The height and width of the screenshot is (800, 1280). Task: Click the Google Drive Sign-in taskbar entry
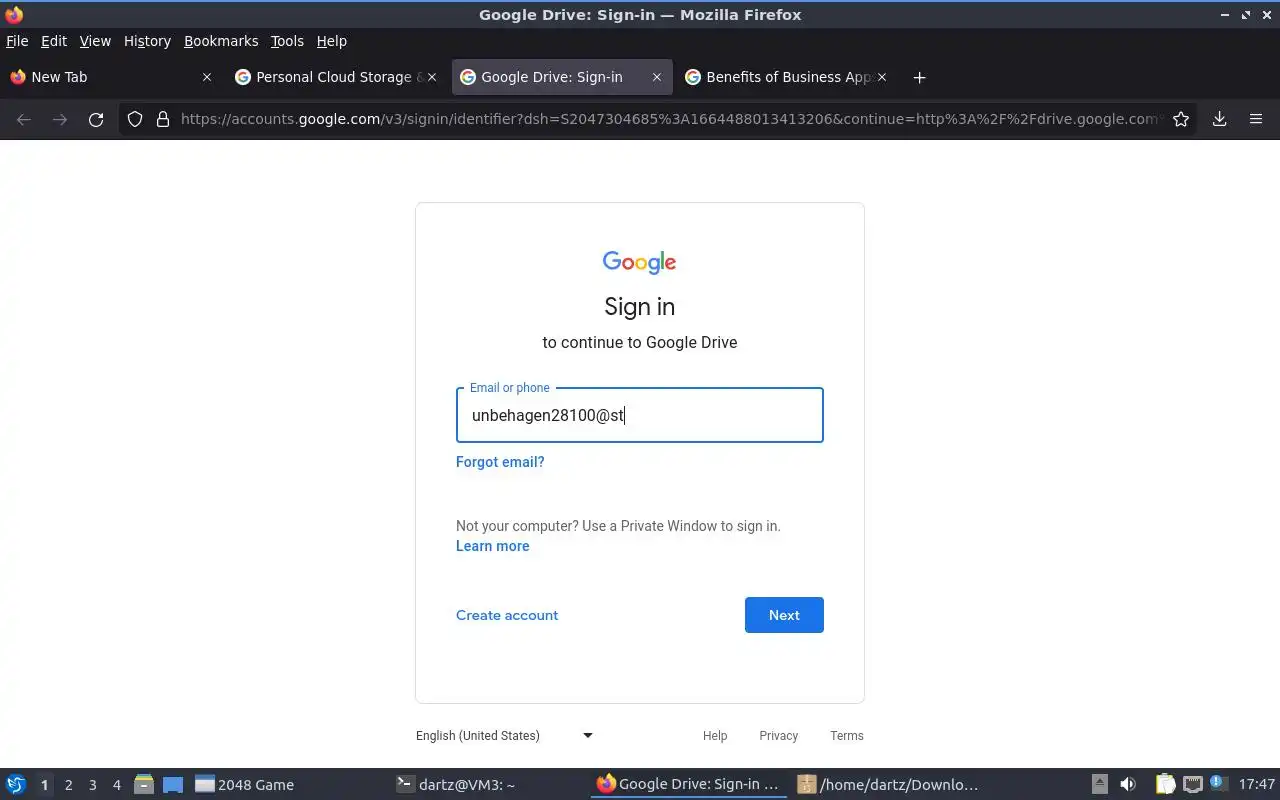click(689, 785)
